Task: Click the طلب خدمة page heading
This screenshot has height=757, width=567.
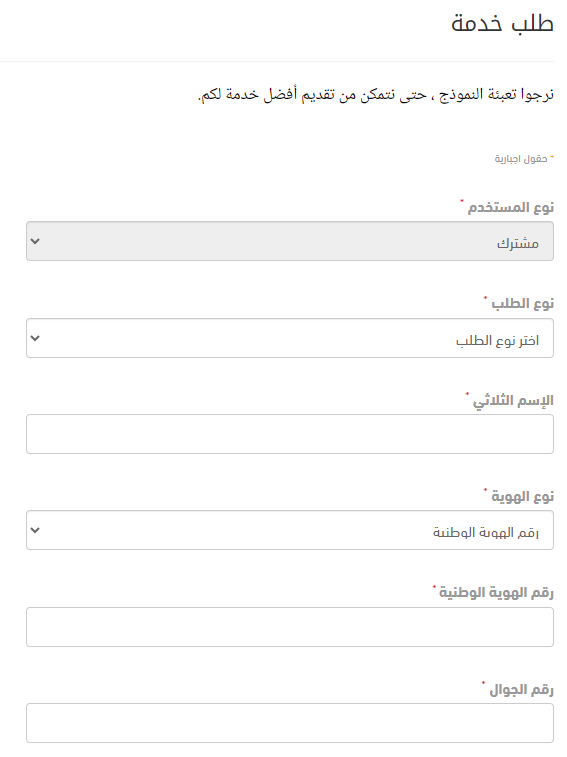Action: [502, 23]
